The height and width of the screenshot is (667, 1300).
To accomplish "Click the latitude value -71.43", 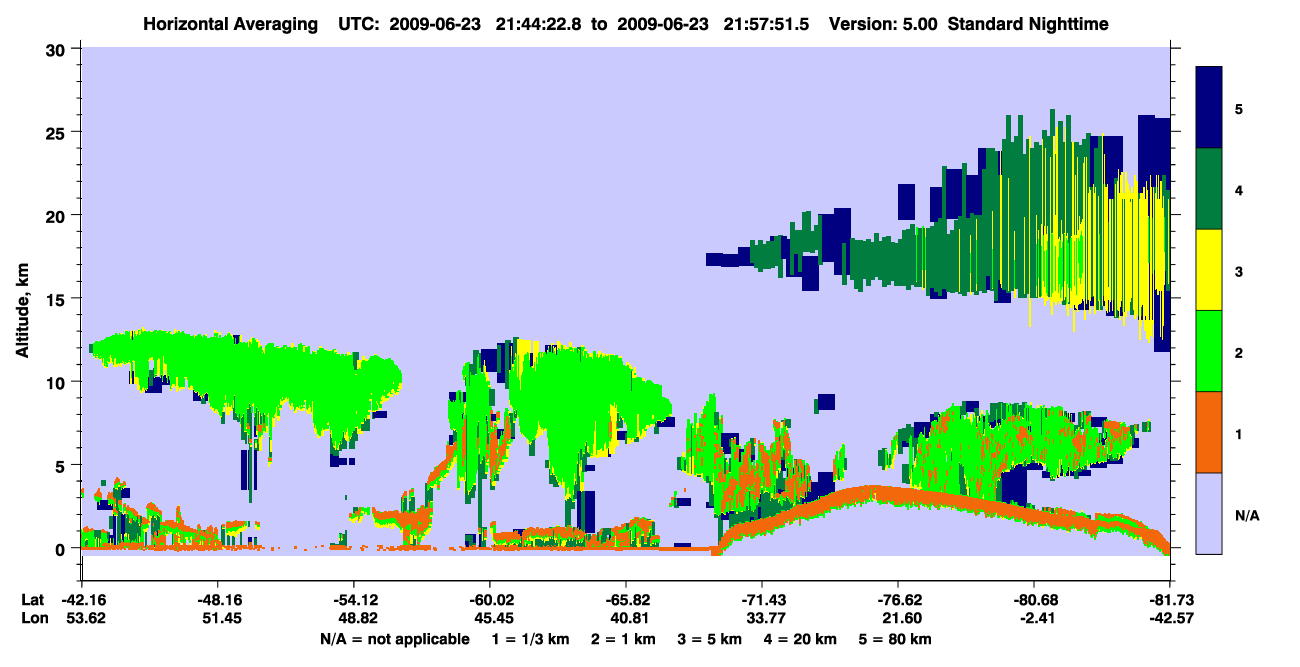I will pos(762,600).
